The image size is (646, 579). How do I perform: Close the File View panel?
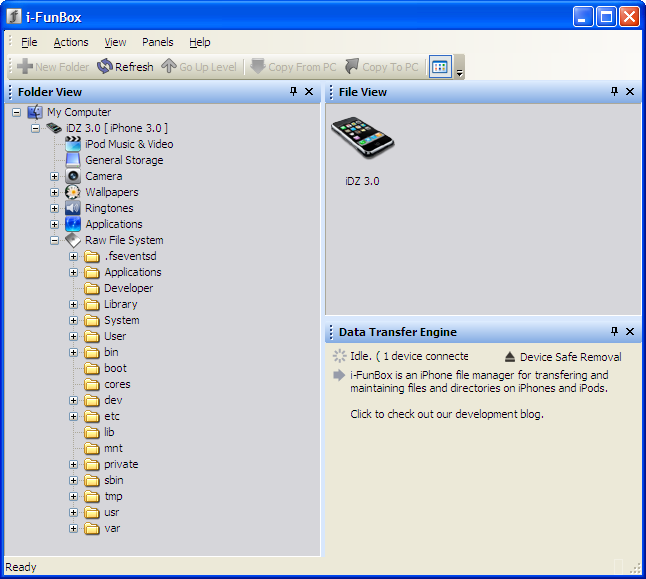click(630, 91)
